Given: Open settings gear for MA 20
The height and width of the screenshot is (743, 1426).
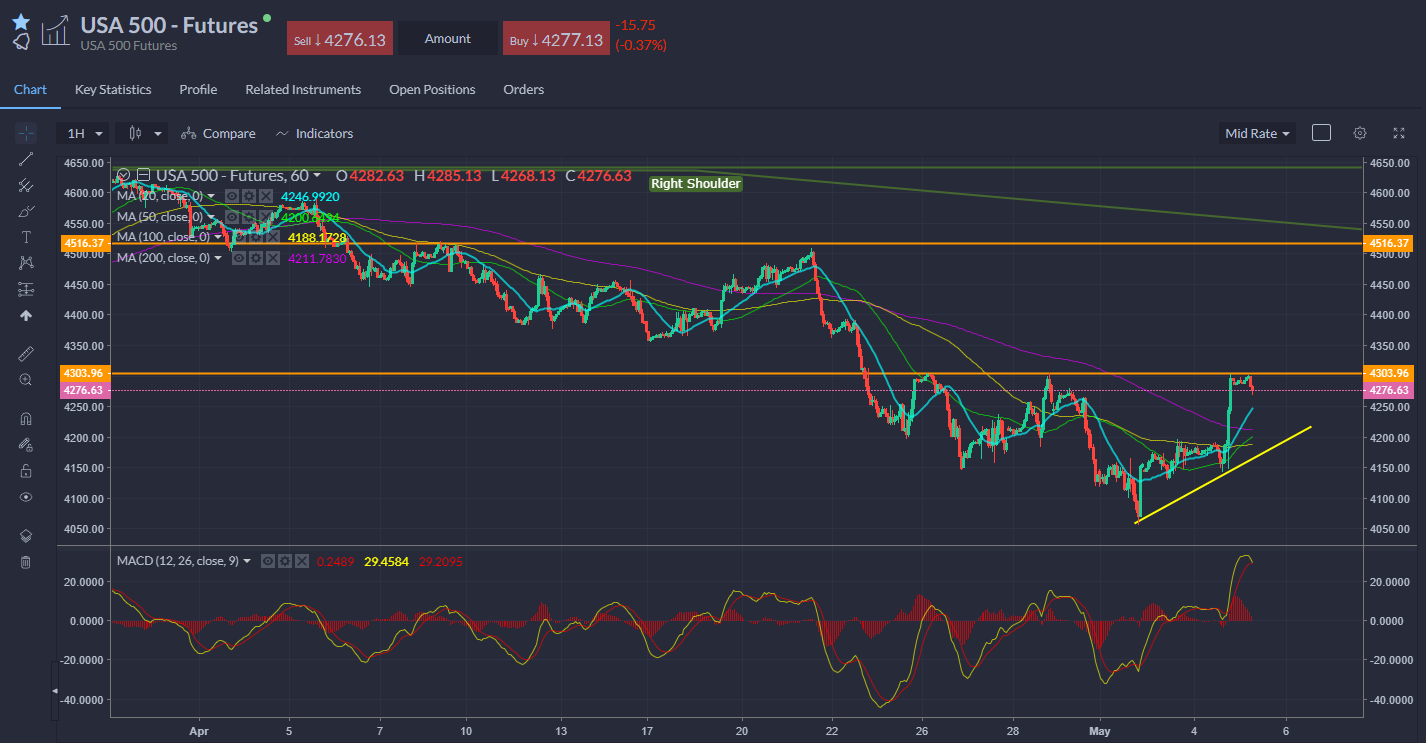Looking at the screenshot, I should [x=249, y=196].
